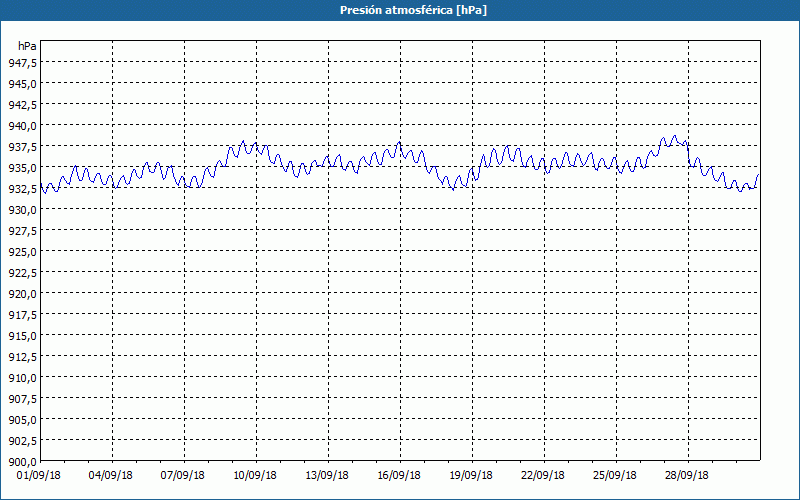Viewport: 800px width, 500px height.
Task: Click the 01/09/18 date label
Action: point(39,475)
